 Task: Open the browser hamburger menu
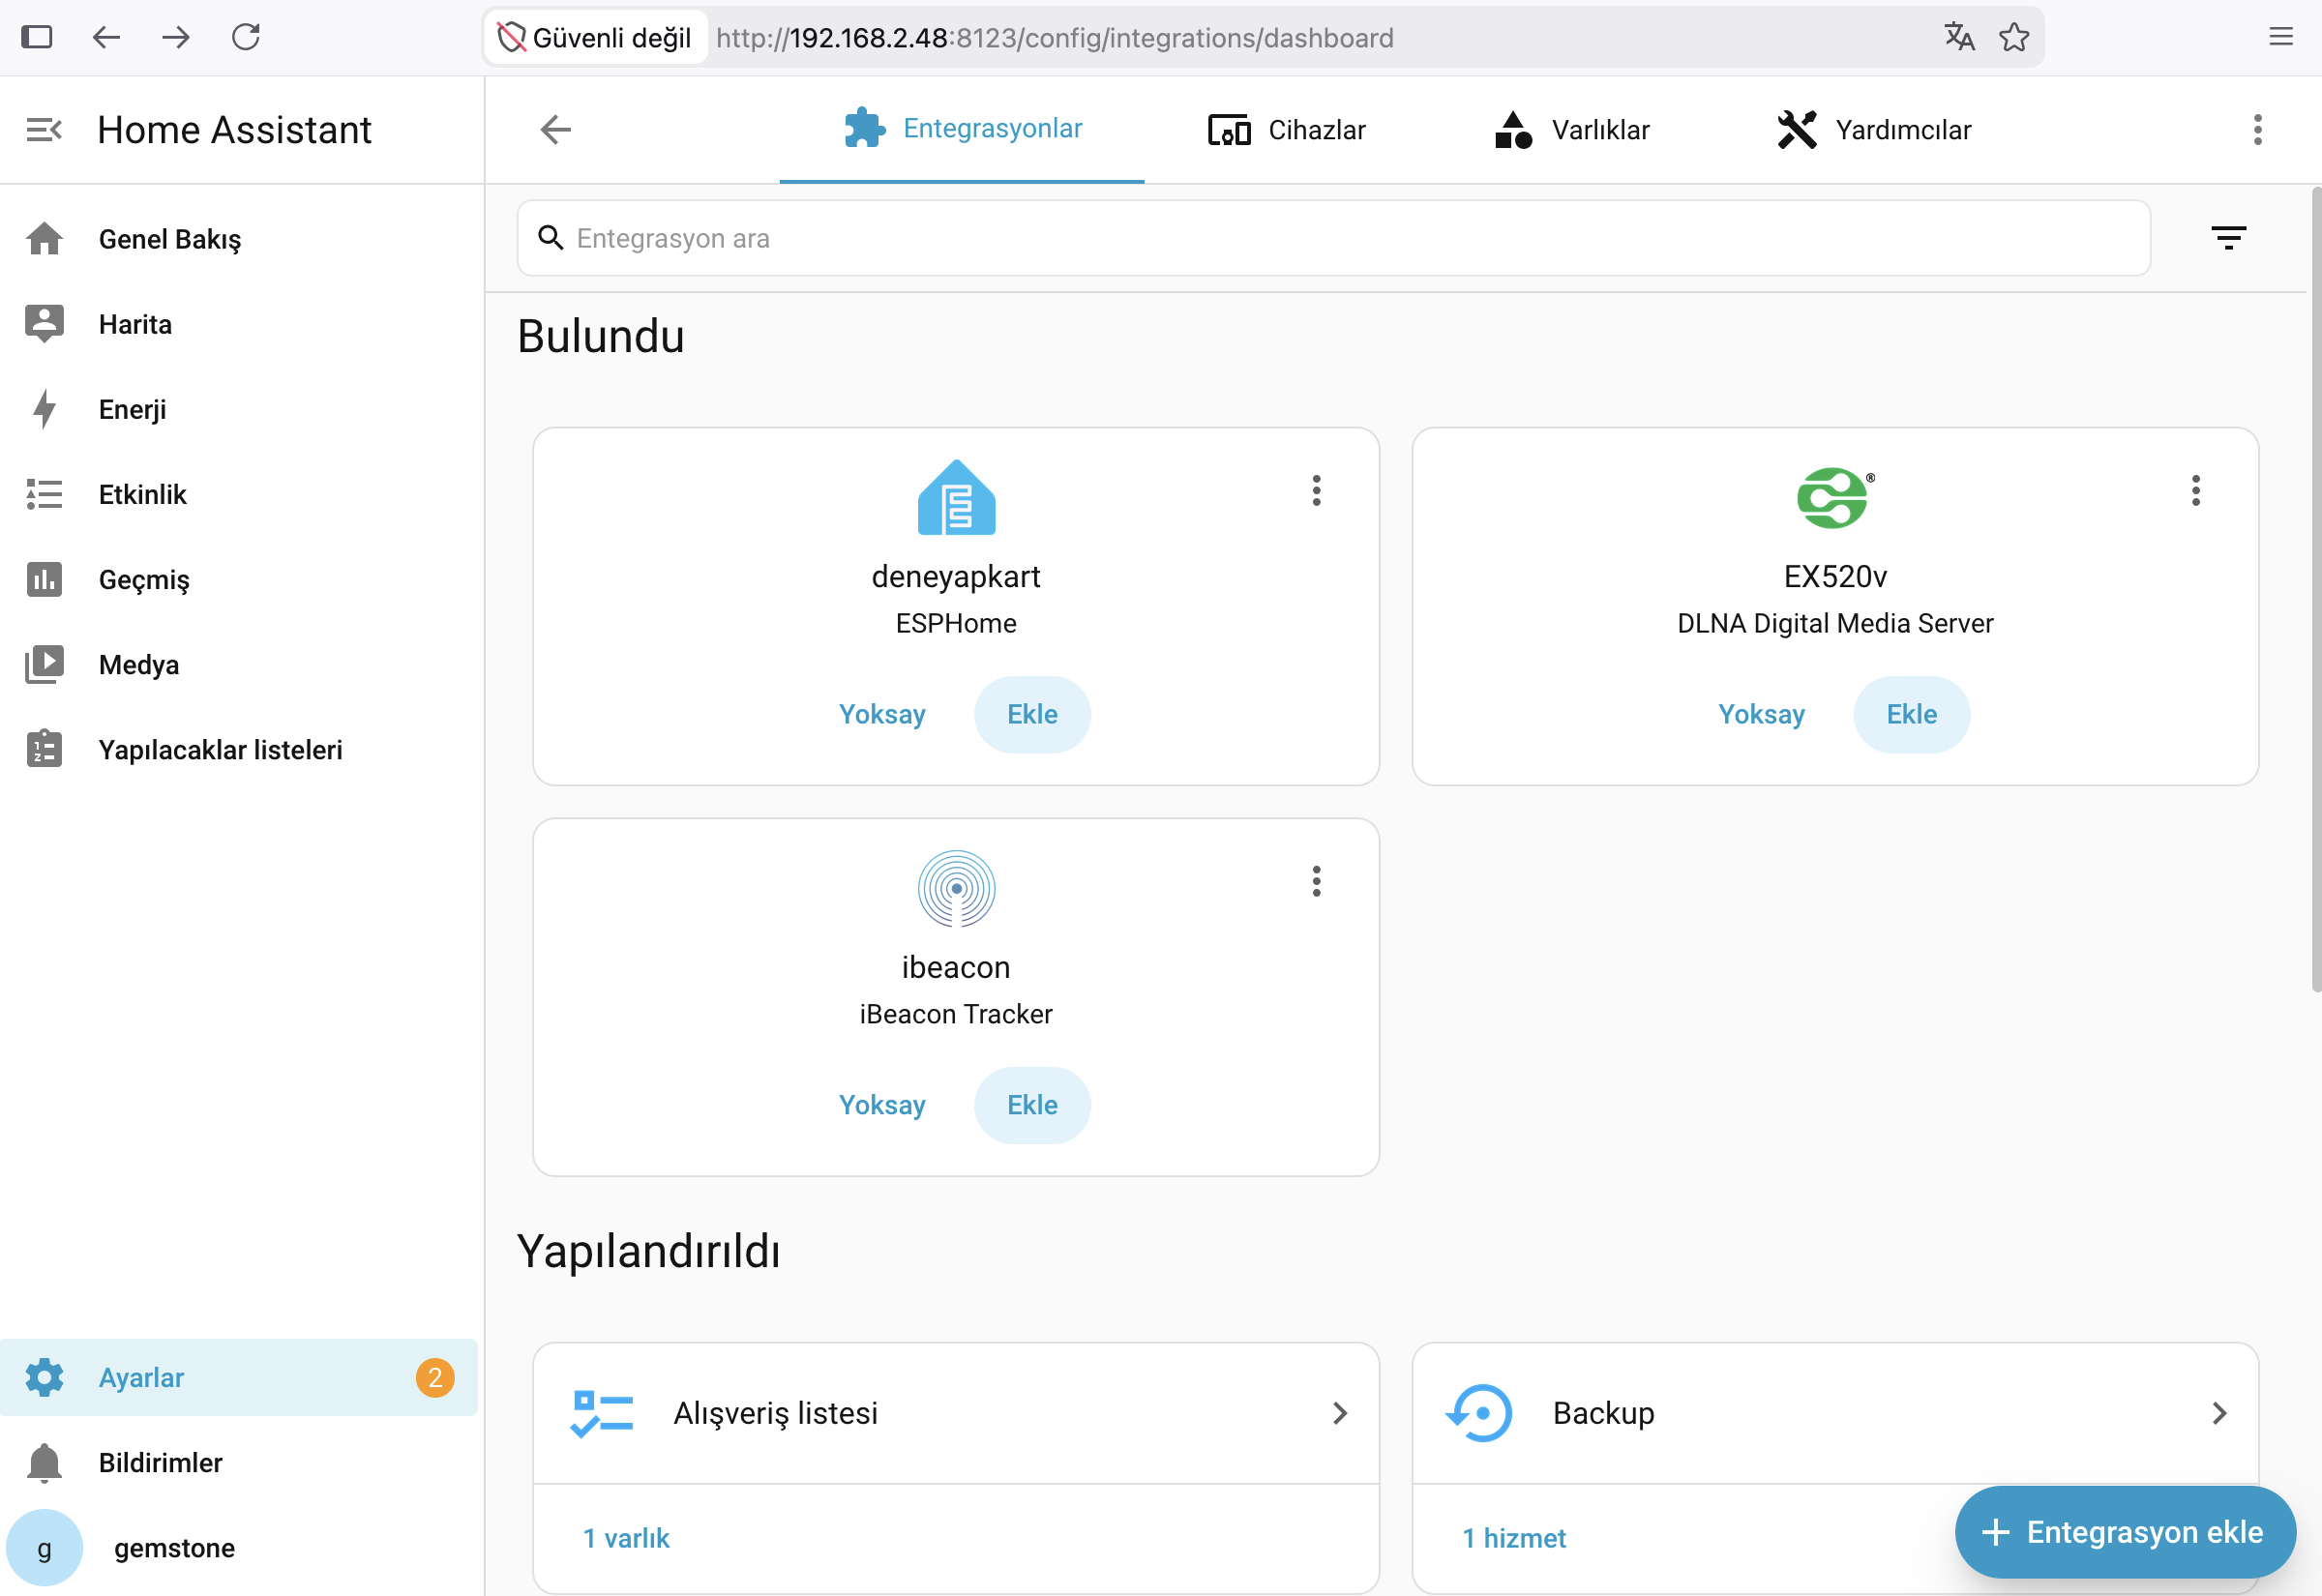coord(2281,37)
